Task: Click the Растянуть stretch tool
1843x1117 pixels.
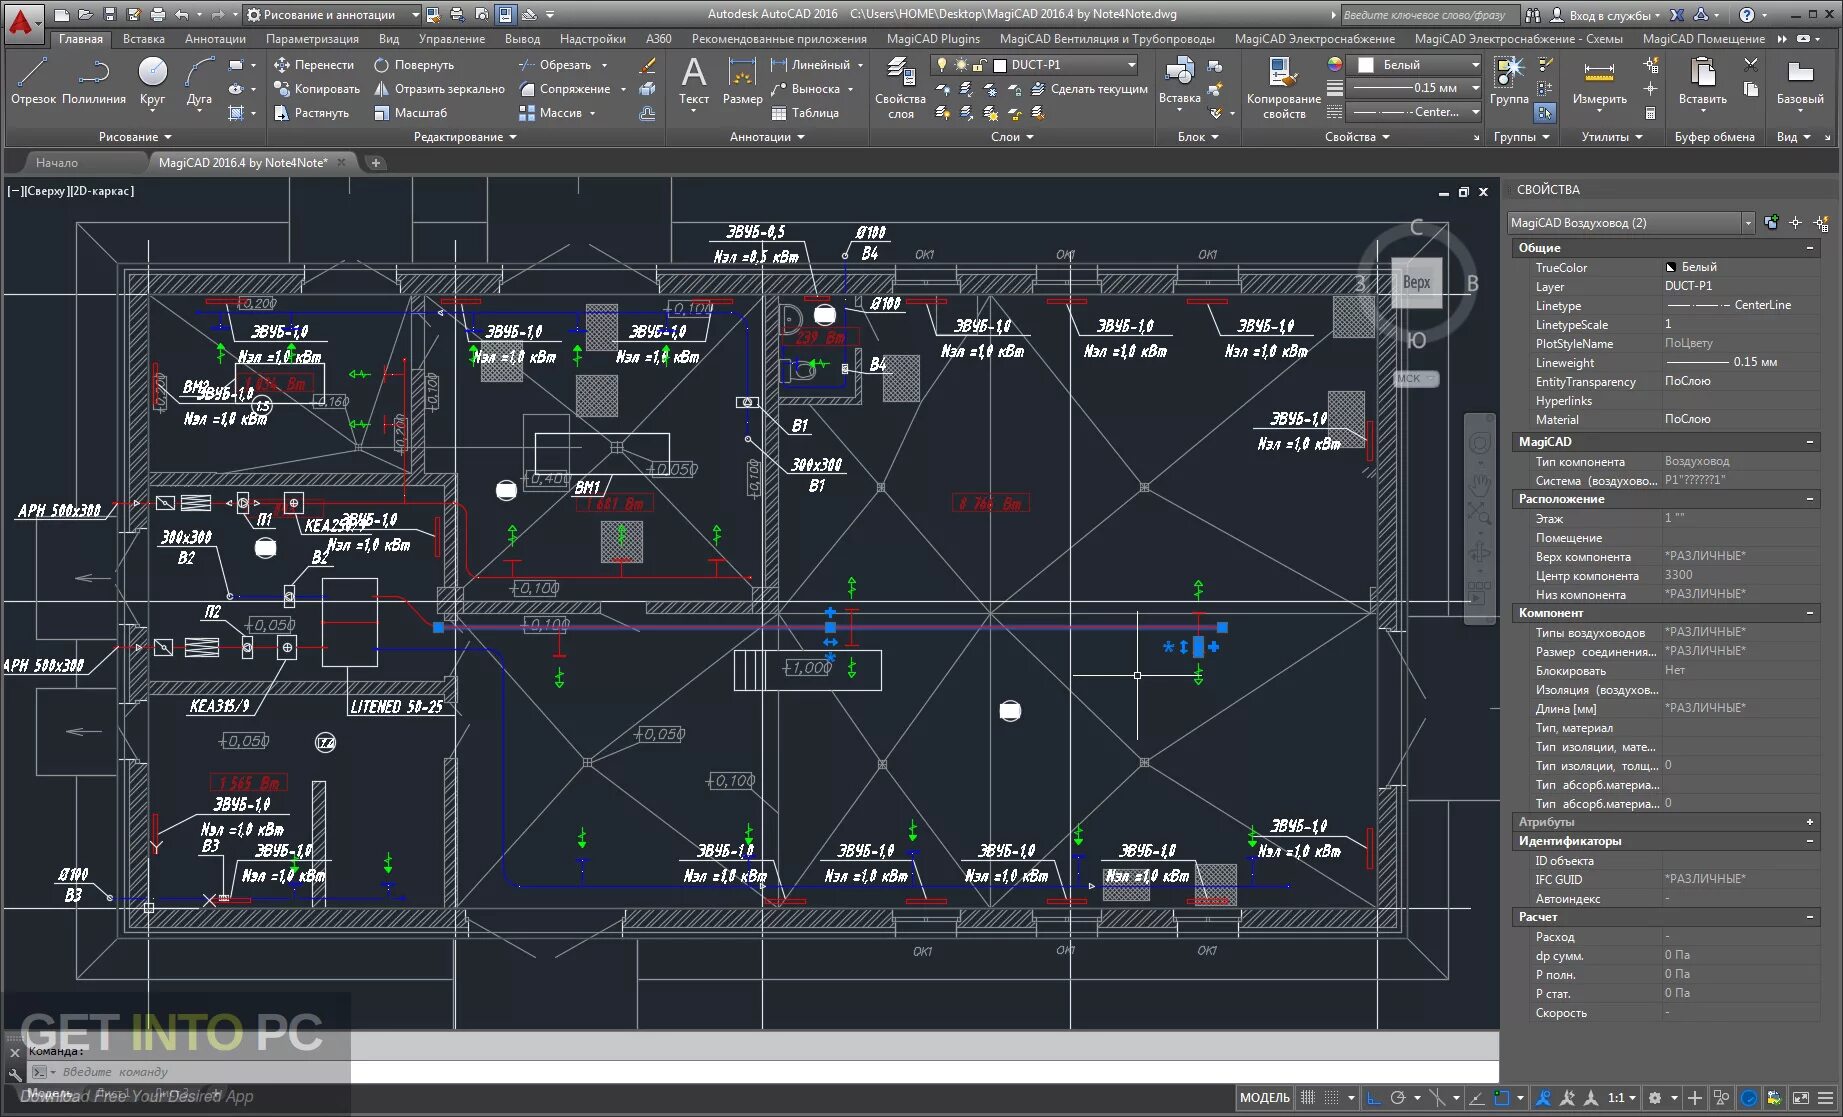Action: coord(311,113)
